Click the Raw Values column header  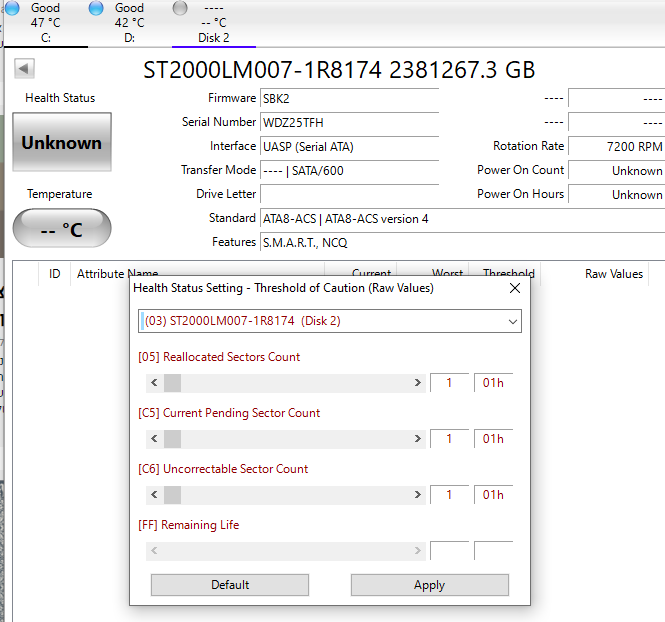click(x=595, y=274)
